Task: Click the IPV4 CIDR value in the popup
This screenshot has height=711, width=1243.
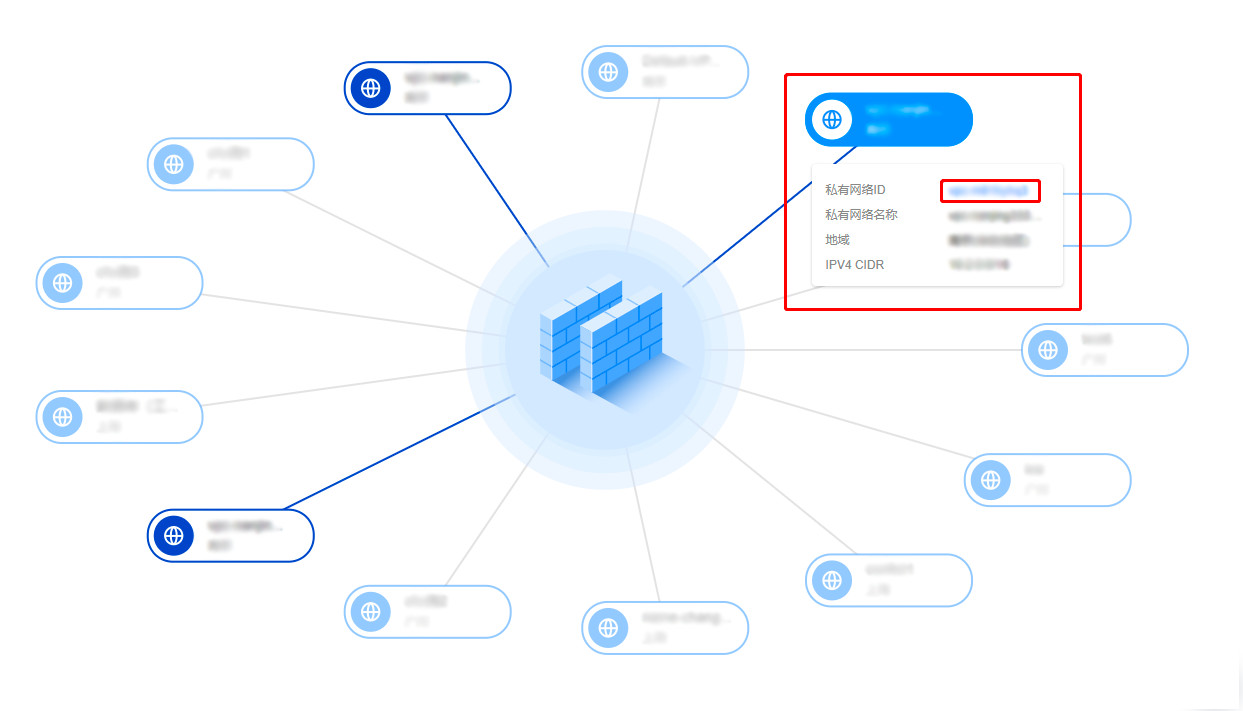Action: coord(979,265)
